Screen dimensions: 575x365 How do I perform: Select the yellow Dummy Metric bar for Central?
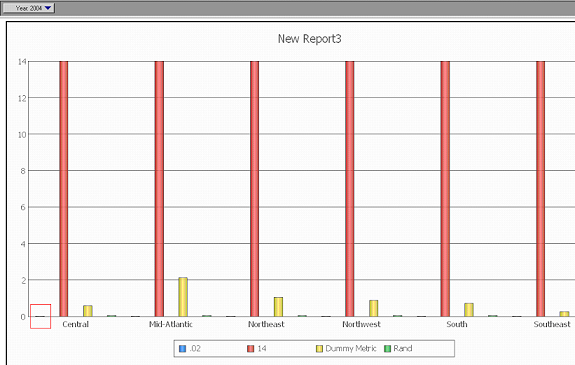point(88,311)
